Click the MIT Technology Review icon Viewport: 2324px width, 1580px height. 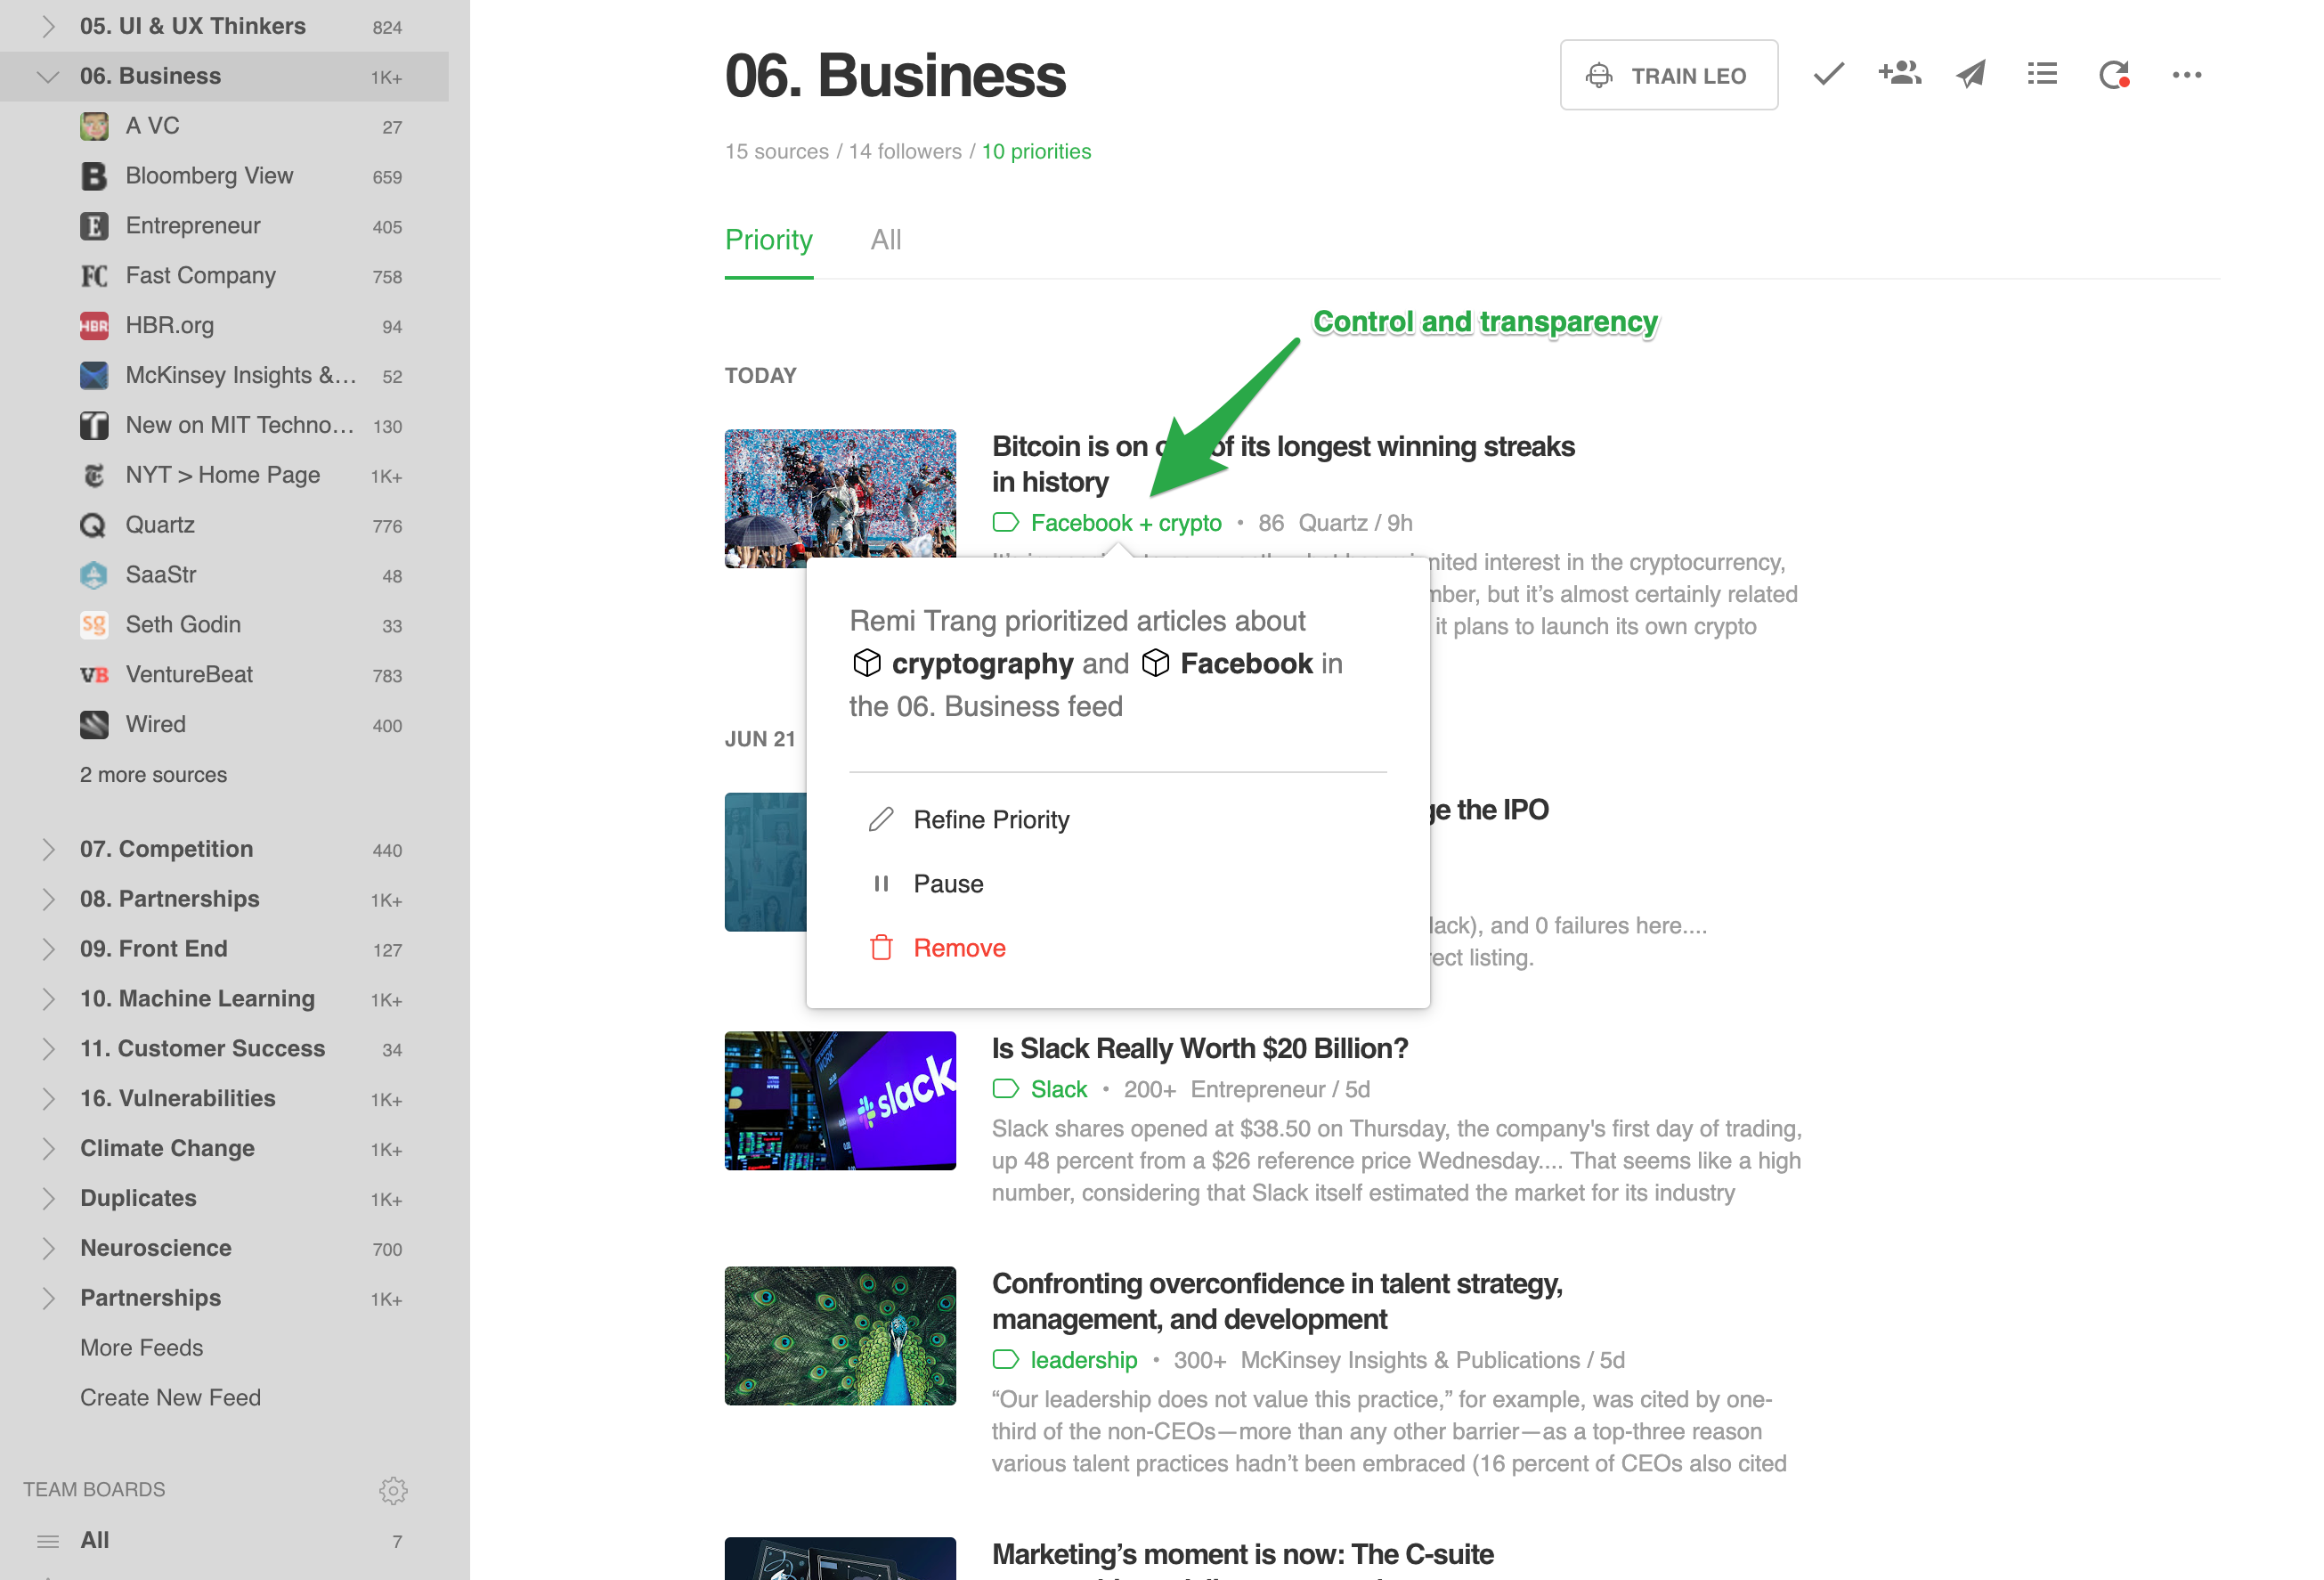pyautogui.click(x=94, y=426)
